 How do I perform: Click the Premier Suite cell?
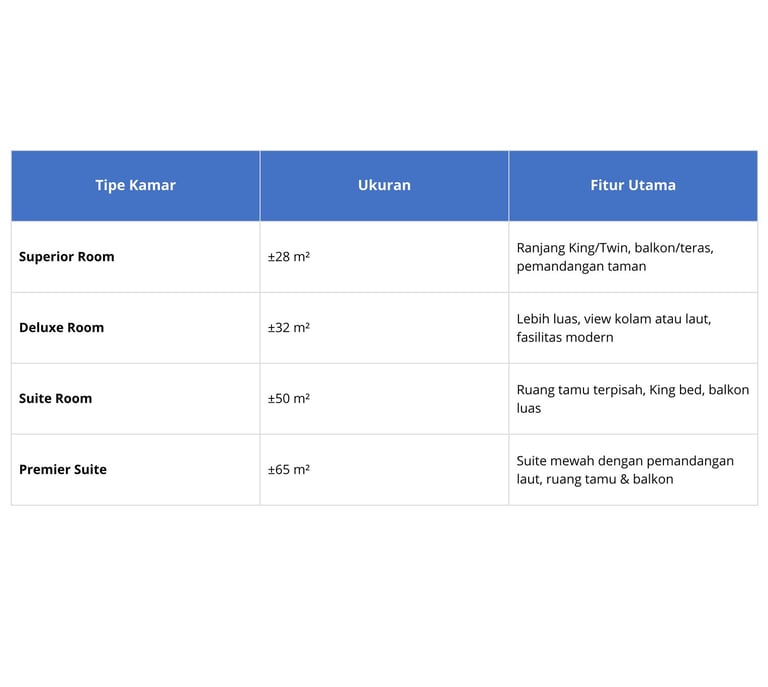tap(63, 470)
